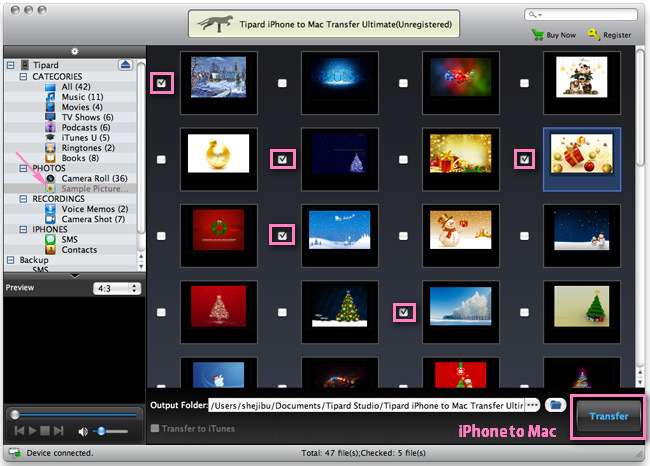Skip to next item in preview player

tap(58, 431)
